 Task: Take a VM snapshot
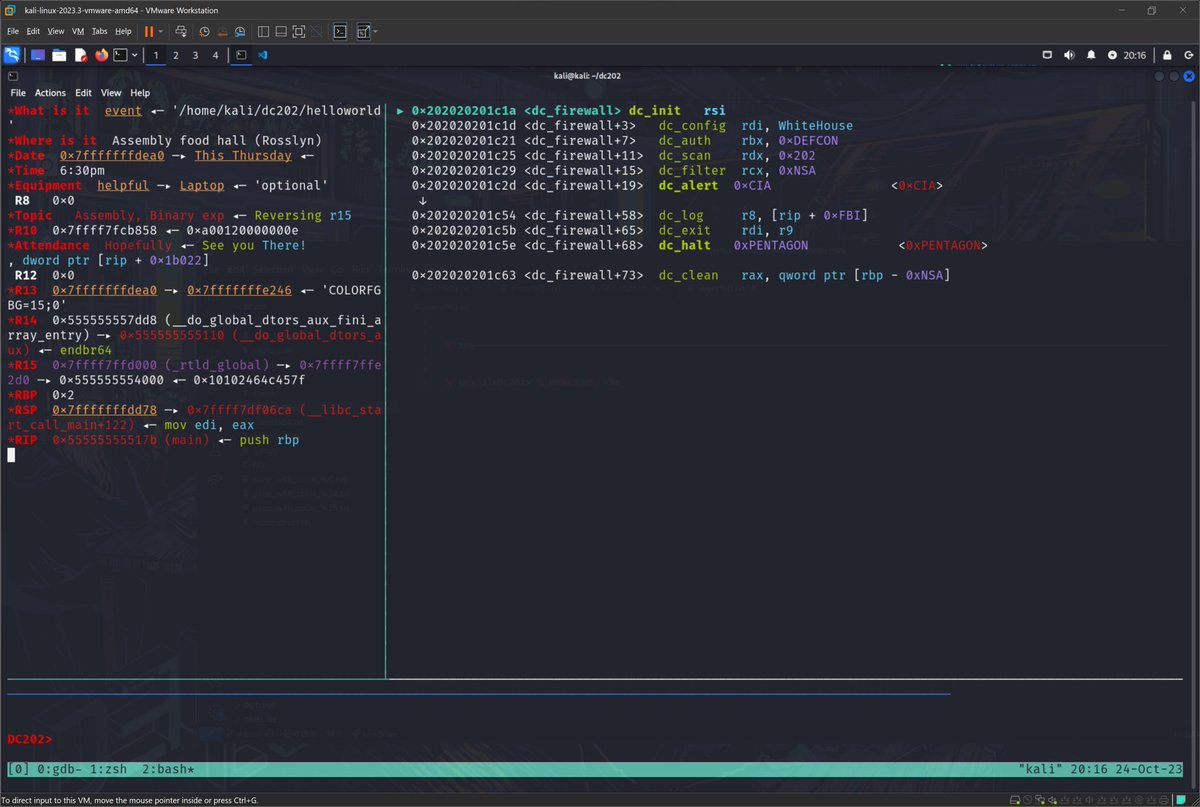(x=204, y=31)
